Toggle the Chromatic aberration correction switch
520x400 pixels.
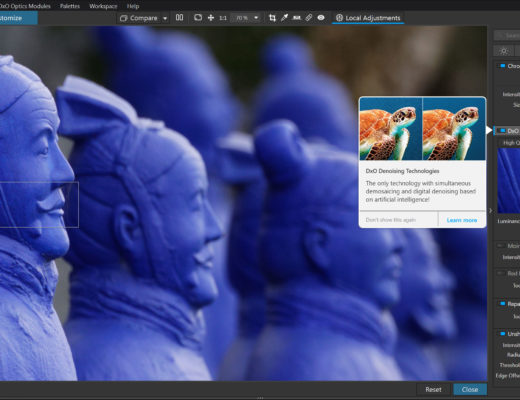pos(502,66)
